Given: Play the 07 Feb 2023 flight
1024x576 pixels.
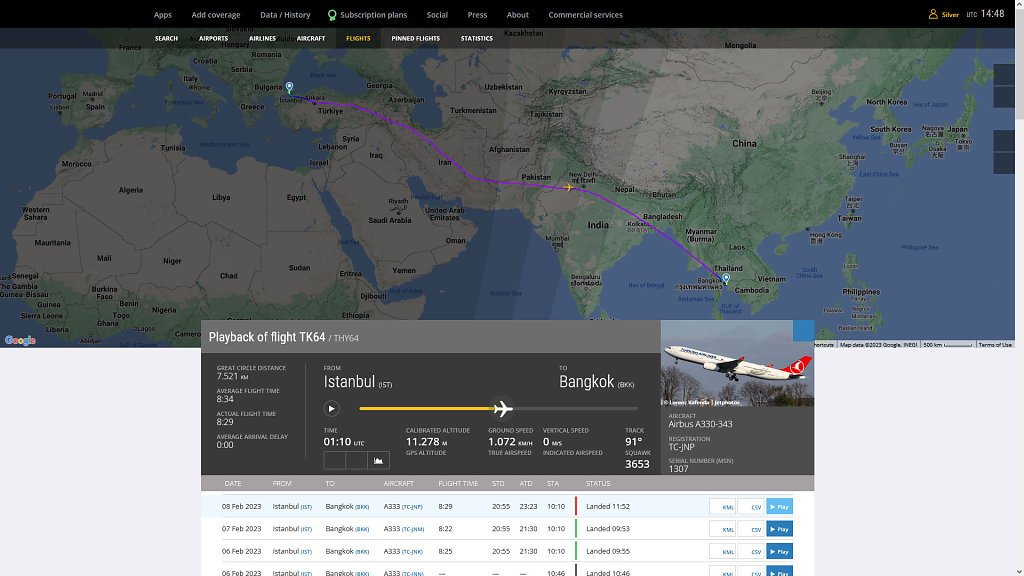Looking at the screenshot, I should click(x=779, y=529).
